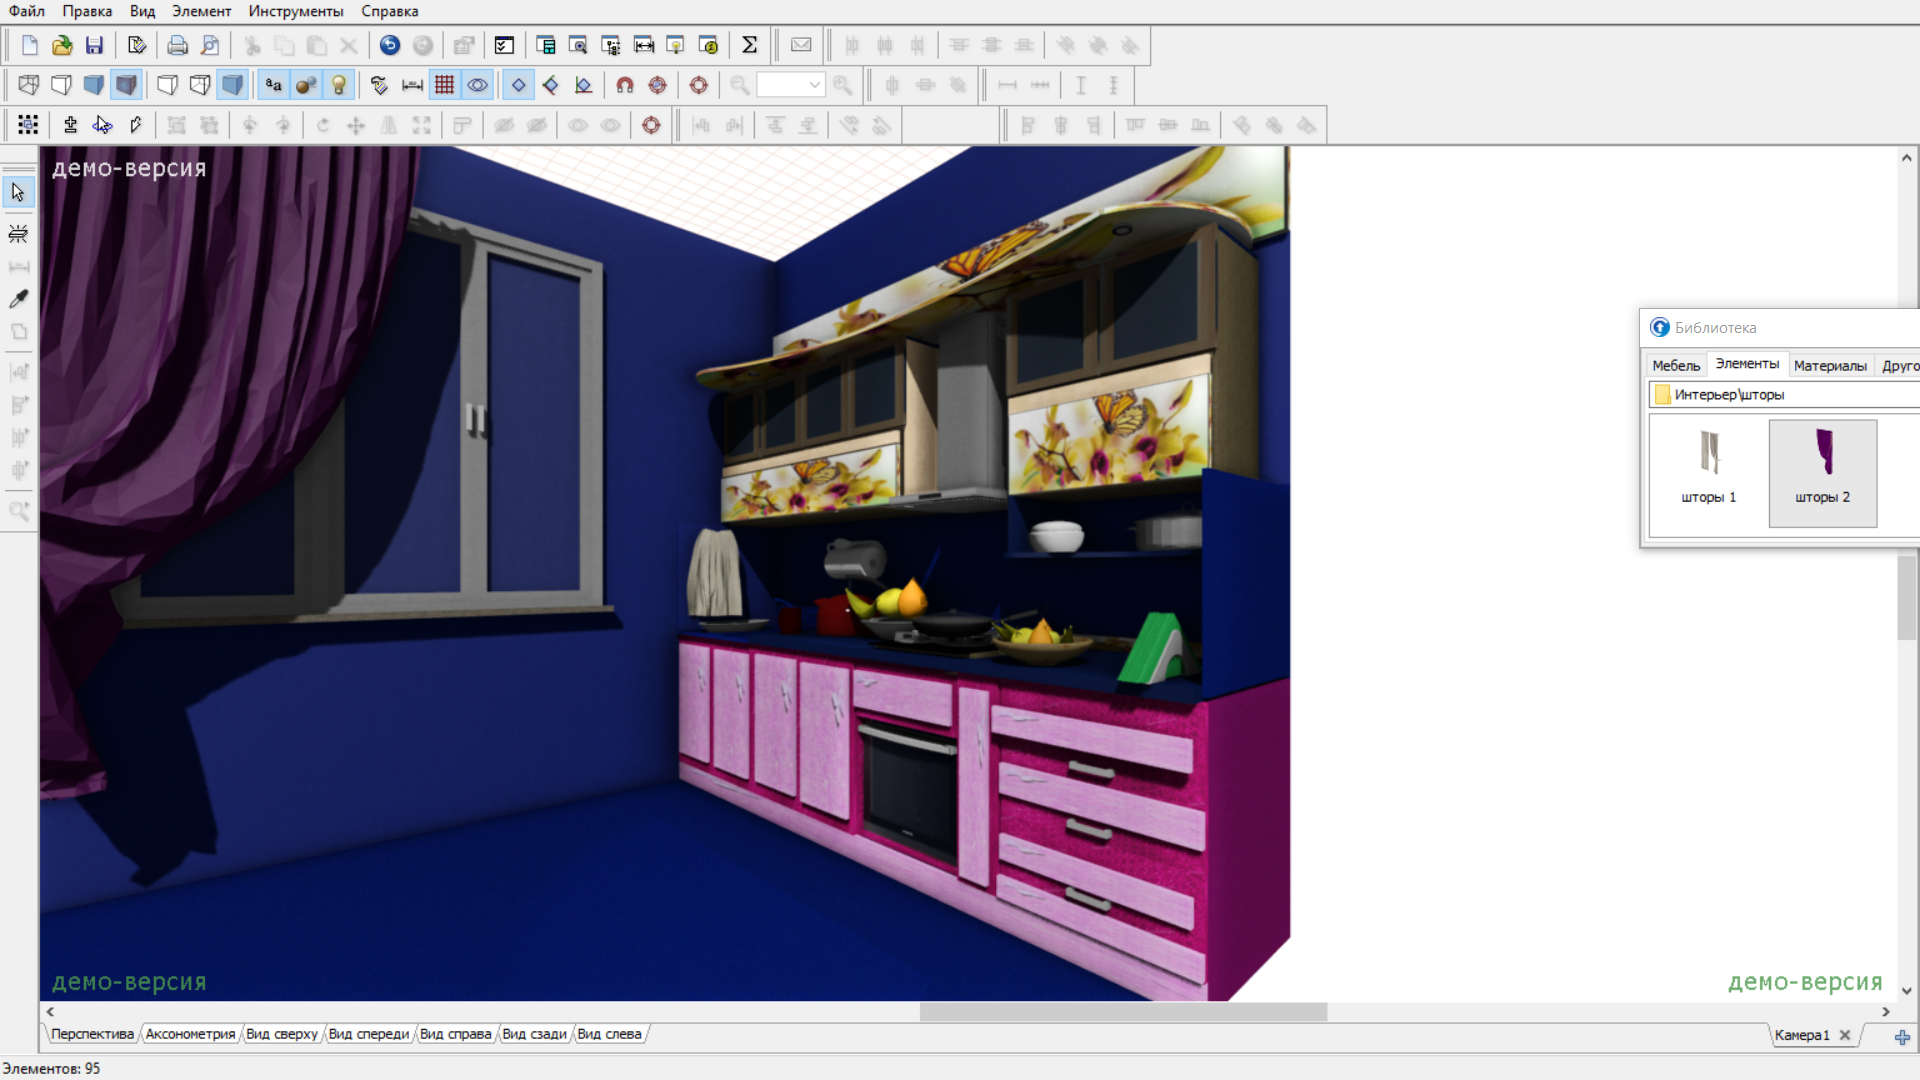
Task: Choose the move-with-cursor arrow tool
Action: click(102, 125)
